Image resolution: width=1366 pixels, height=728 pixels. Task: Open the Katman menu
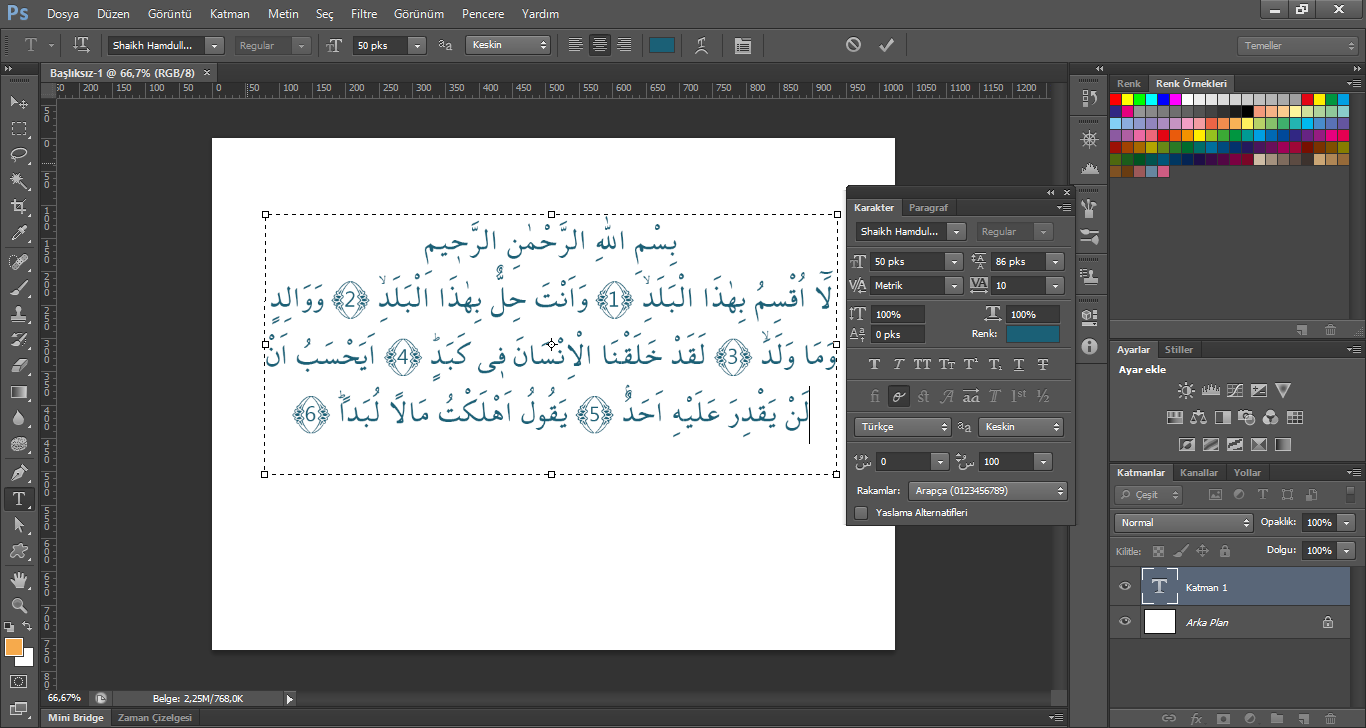pos(230,14)
